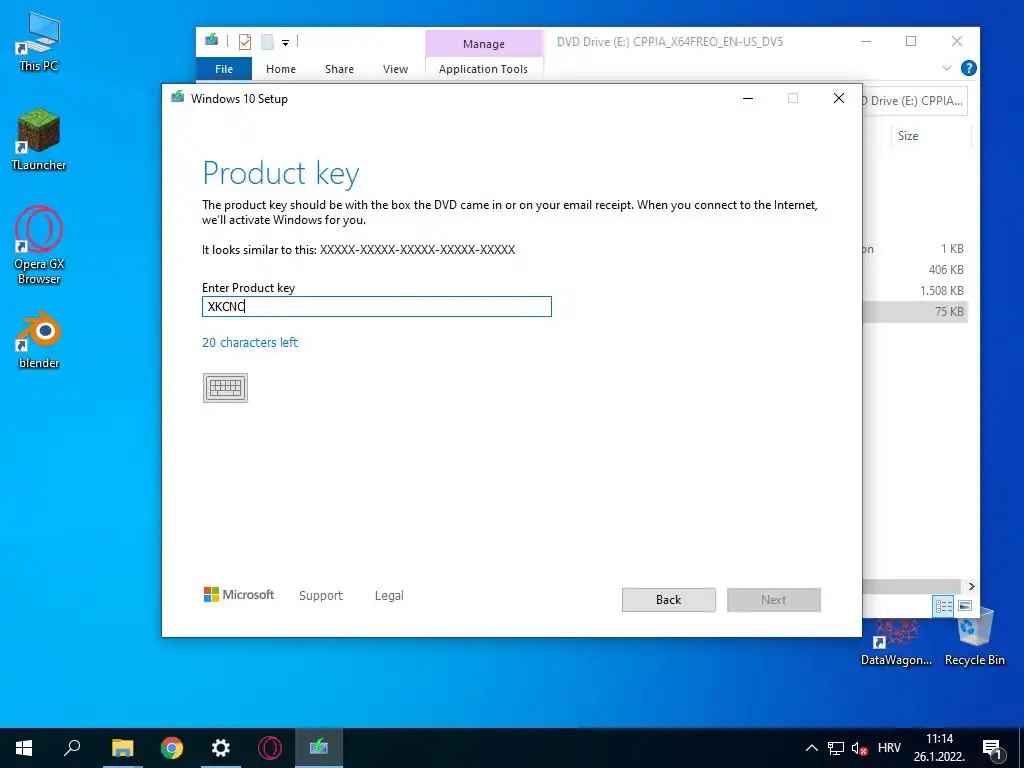Image resolution: width=1024 pixels, height=768 pixels.
Task: Open the Support link
Action: coord(321,595)
